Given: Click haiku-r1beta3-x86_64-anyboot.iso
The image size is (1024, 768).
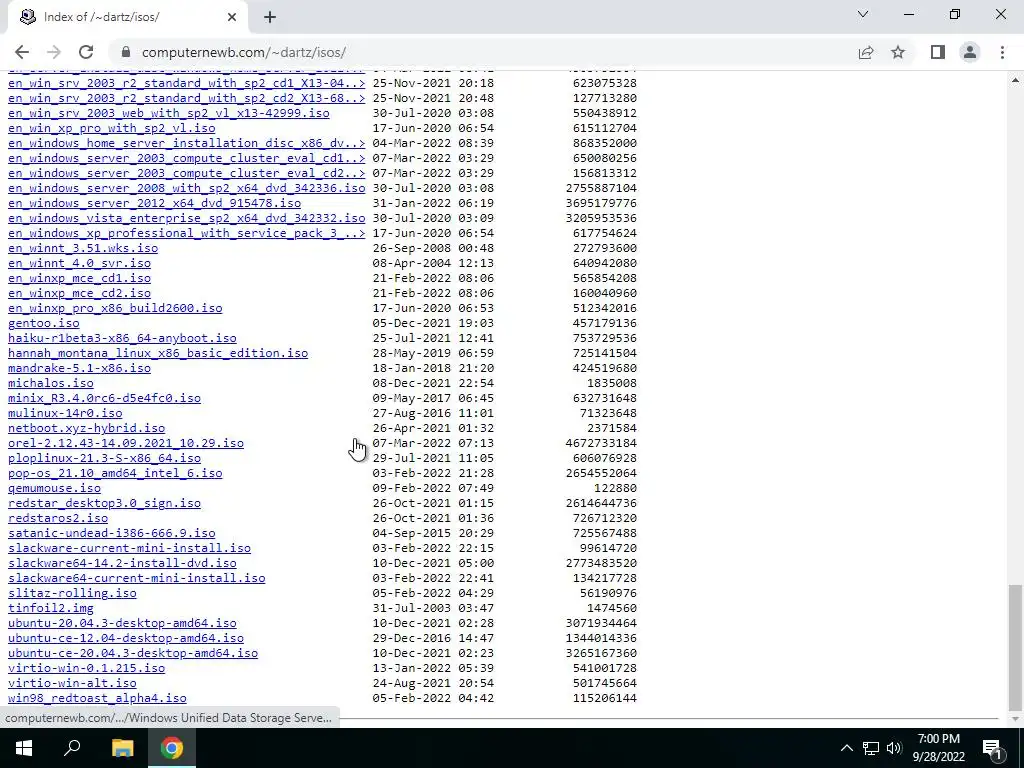Looking at the screenshot, I should click(x=122, y=338).
